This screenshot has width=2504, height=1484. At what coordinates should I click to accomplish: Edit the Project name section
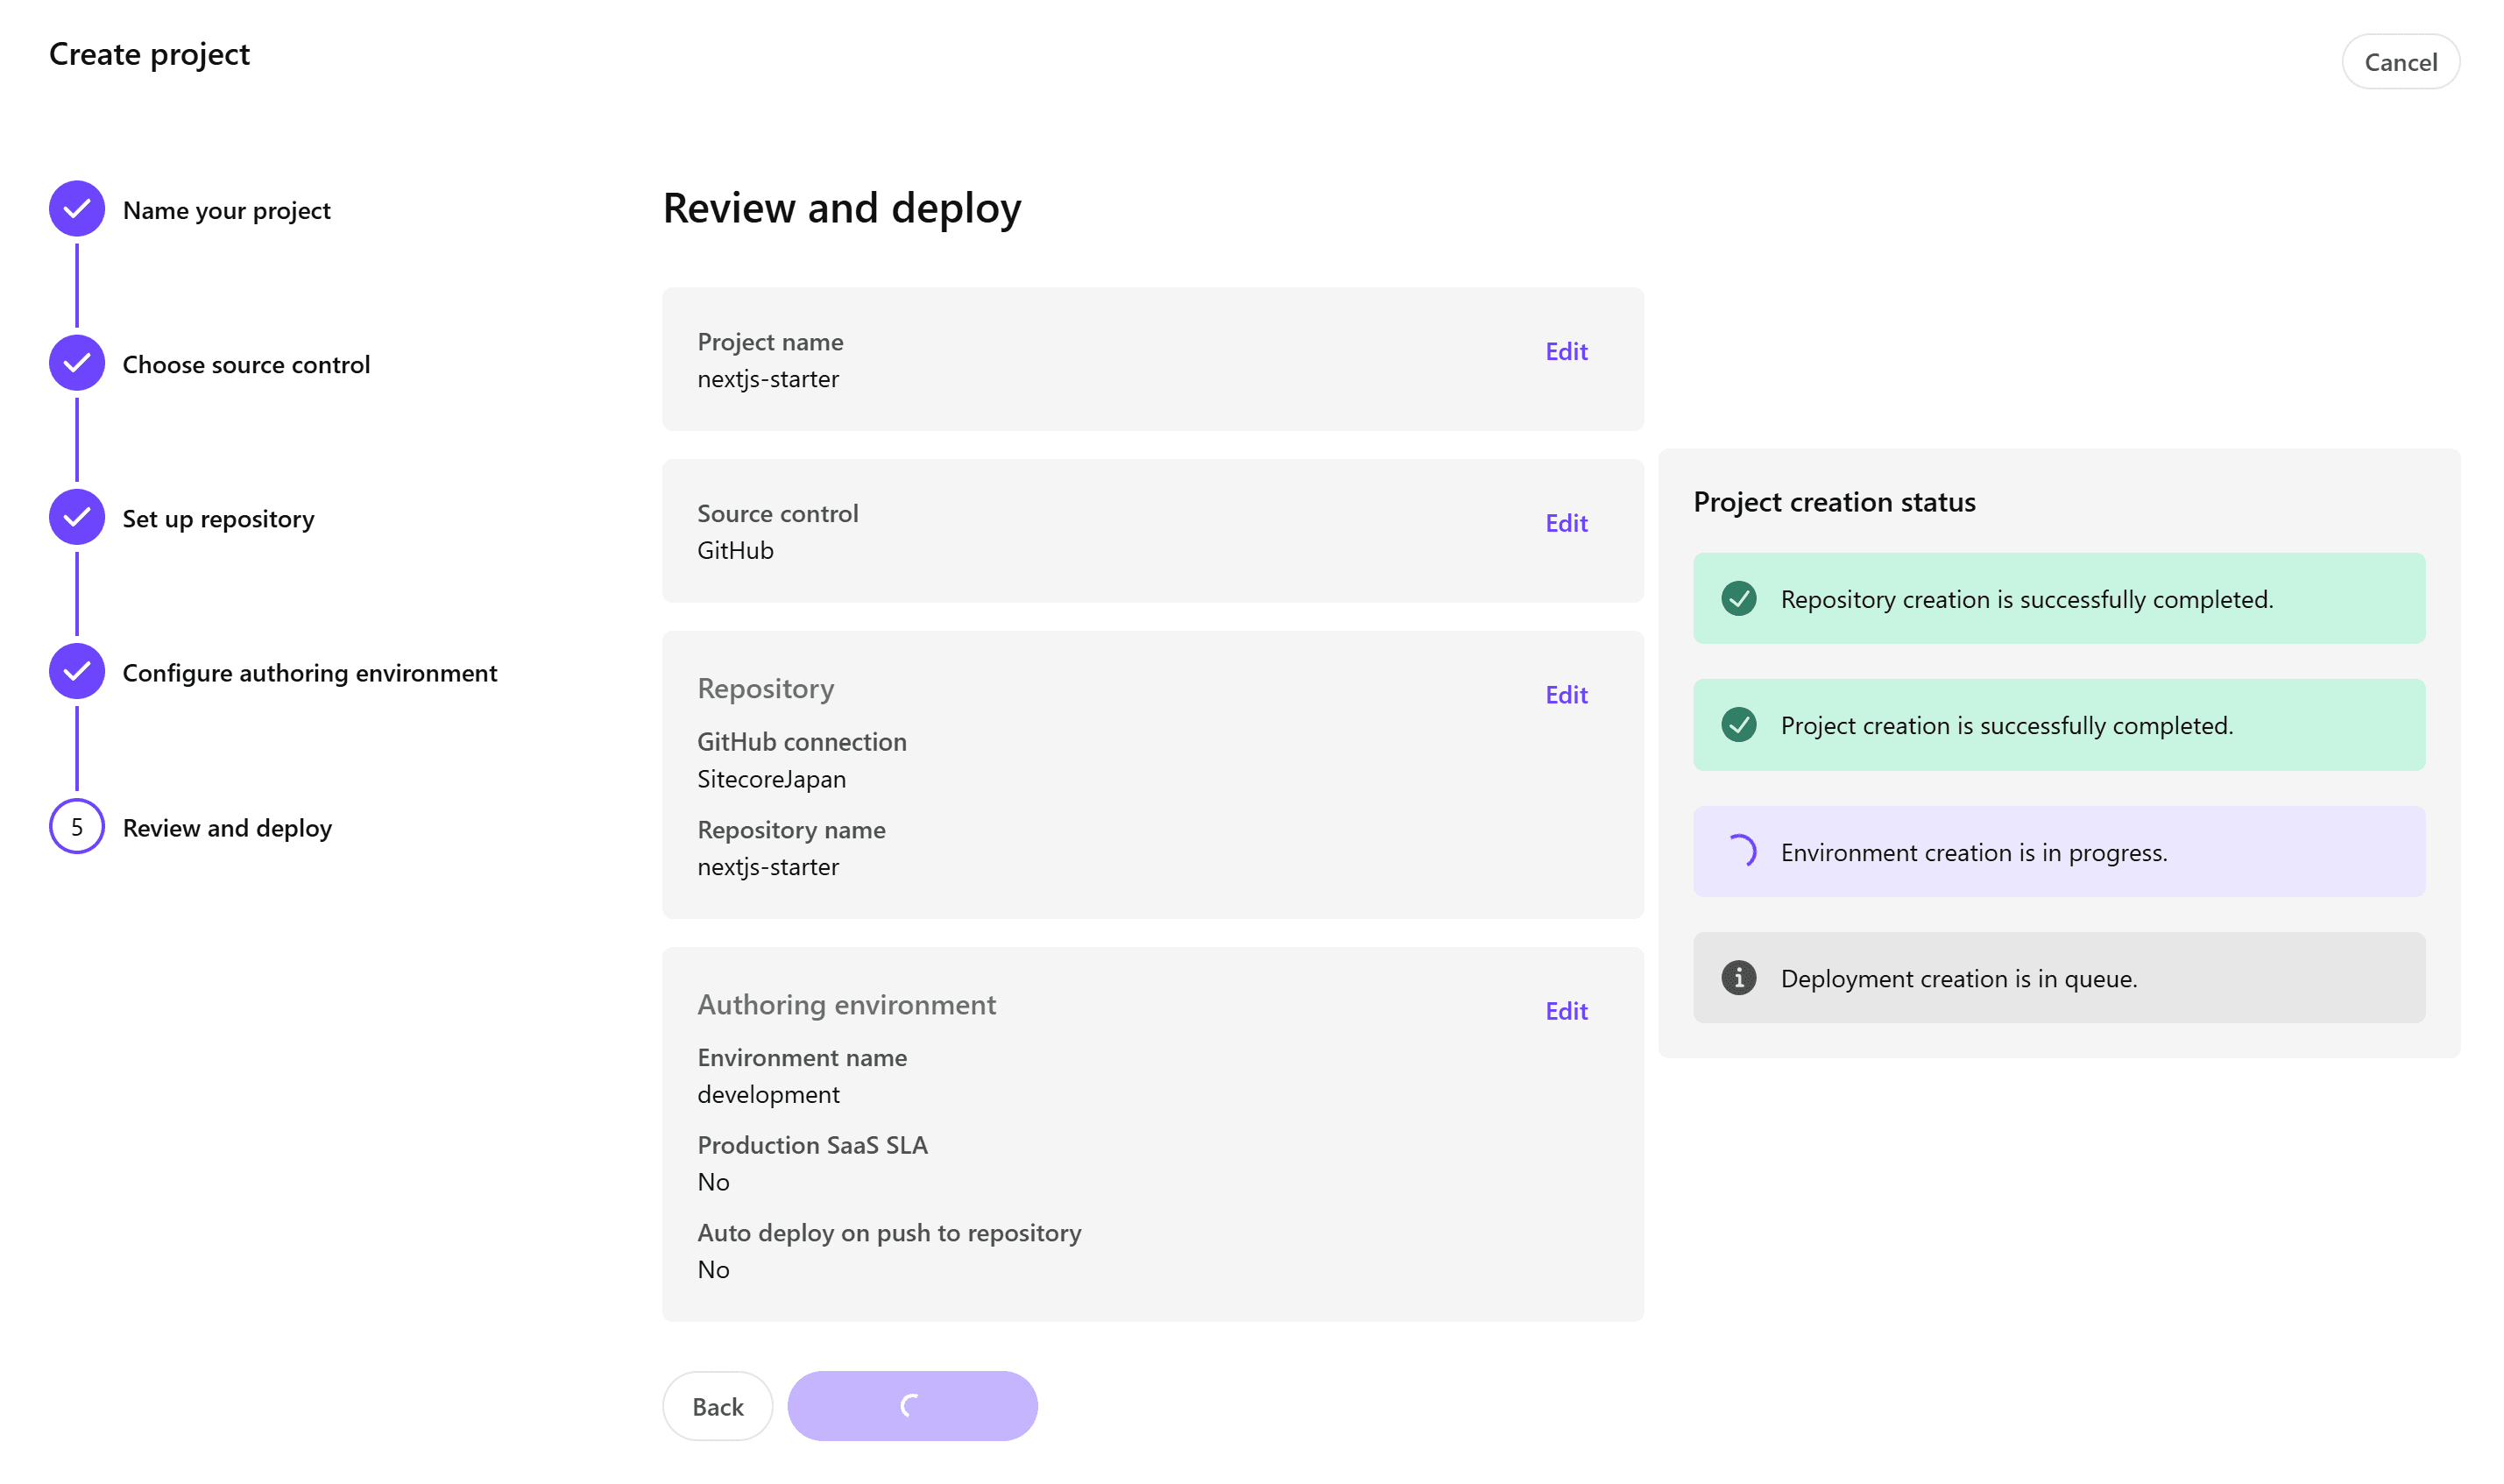click(x=1566, y=351)
